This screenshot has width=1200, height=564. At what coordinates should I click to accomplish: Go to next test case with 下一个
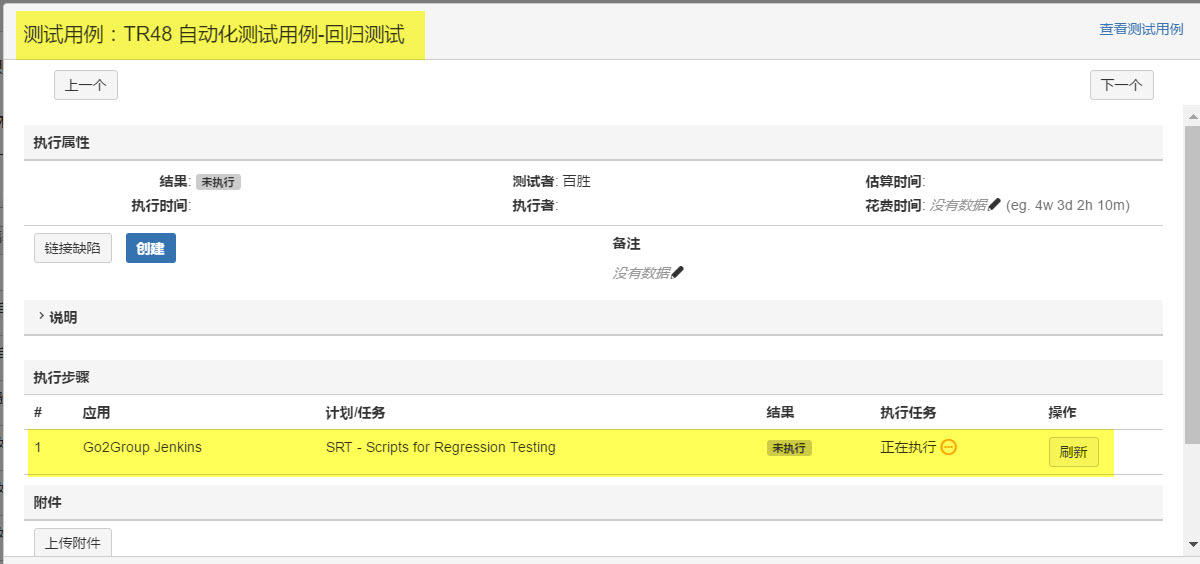click(x=1121, y=85)
